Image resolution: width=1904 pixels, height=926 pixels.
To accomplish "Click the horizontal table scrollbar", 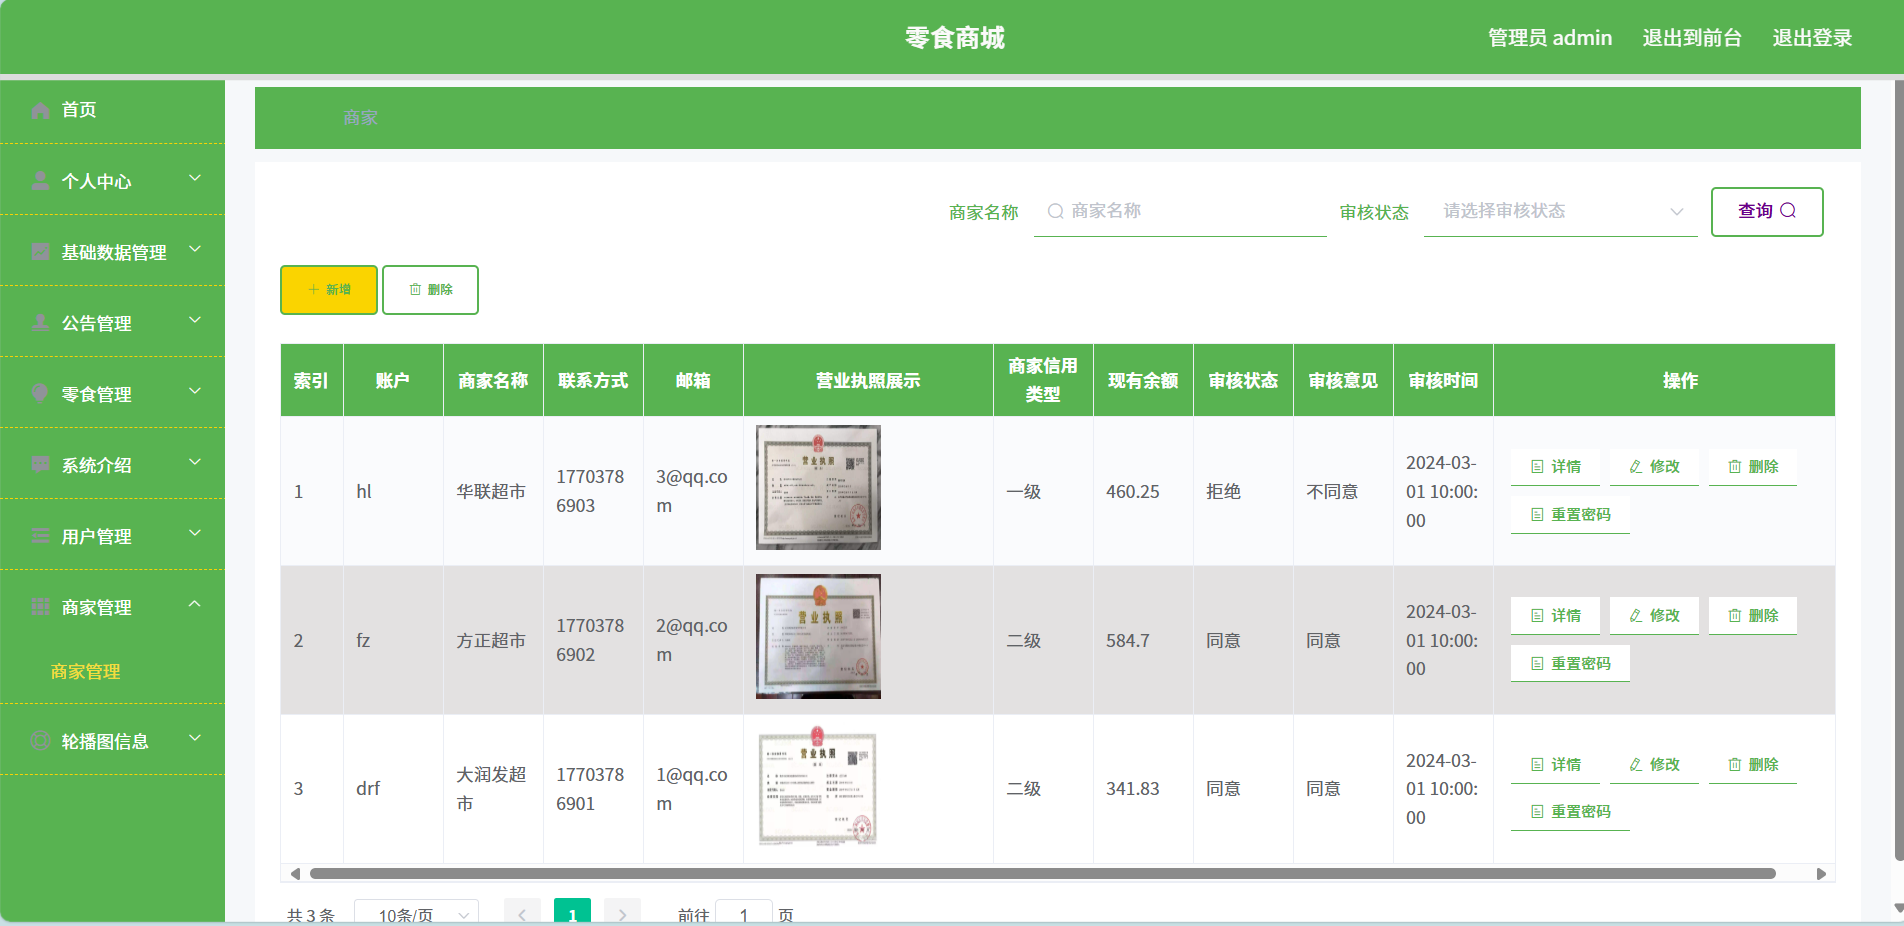I will click(1042, 874).
